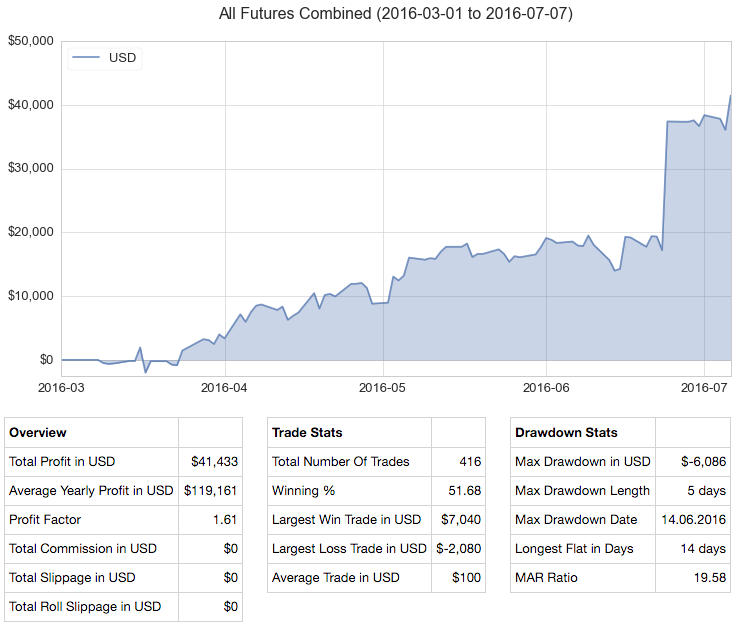Click the Trade Stats table header
Screen dimensions: 743x629
pos(307,433)
